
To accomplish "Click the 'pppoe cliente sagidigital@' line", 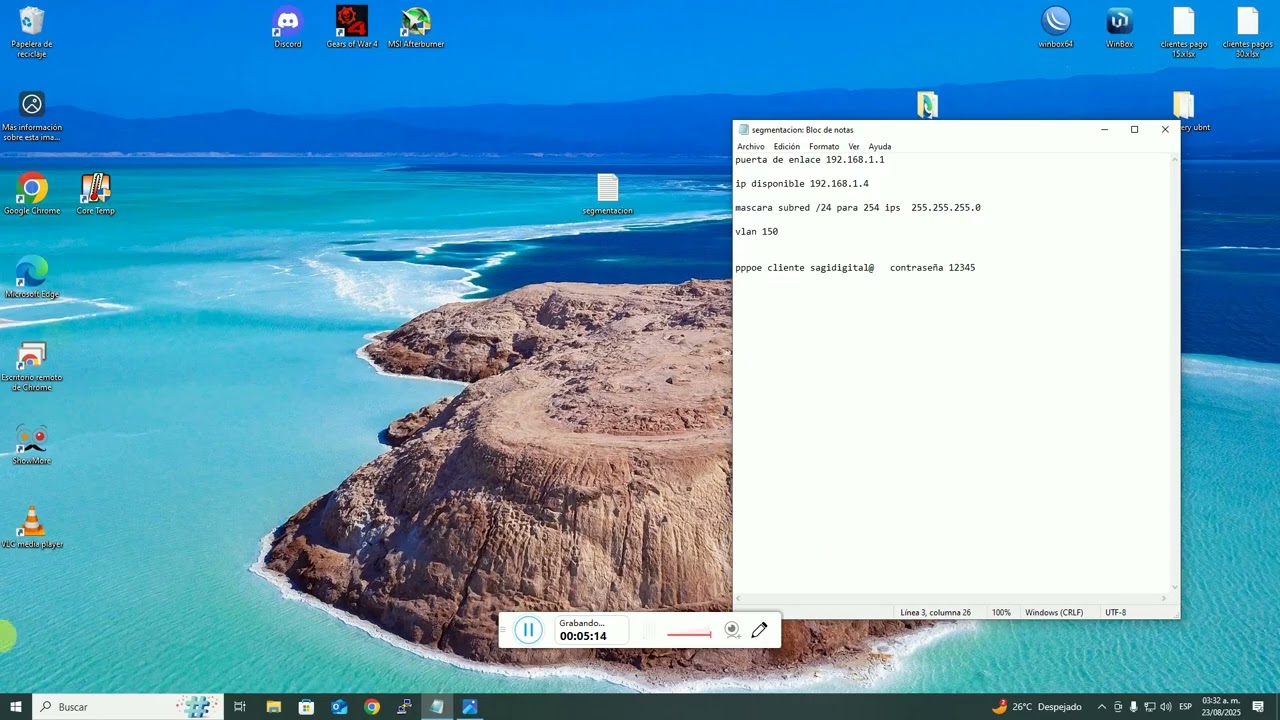I will pyautogui.click(x=855, y=268).
